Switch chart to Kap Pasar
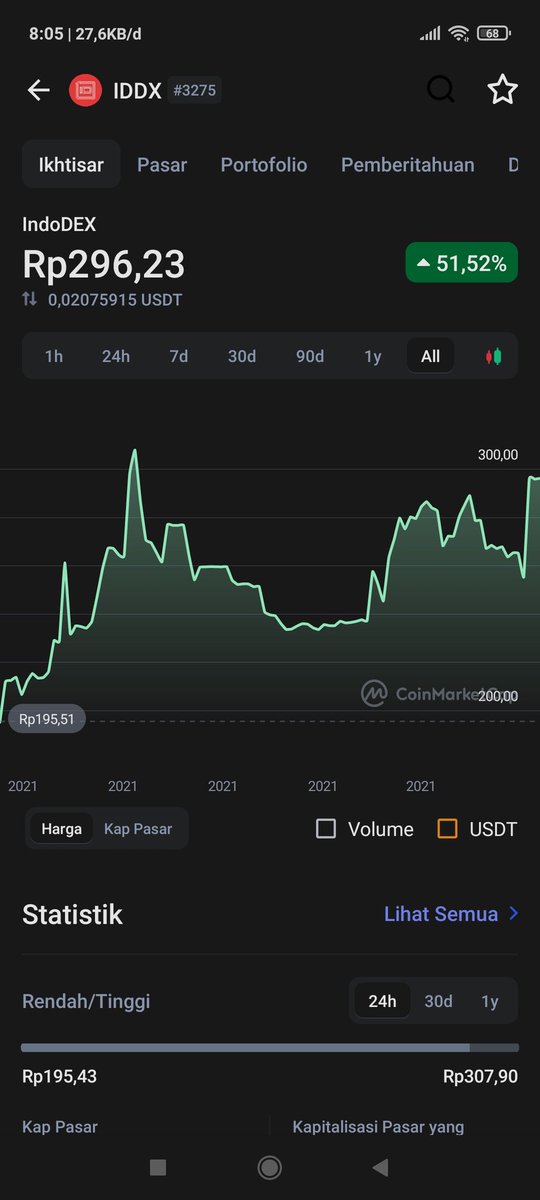 pos(138,829)
